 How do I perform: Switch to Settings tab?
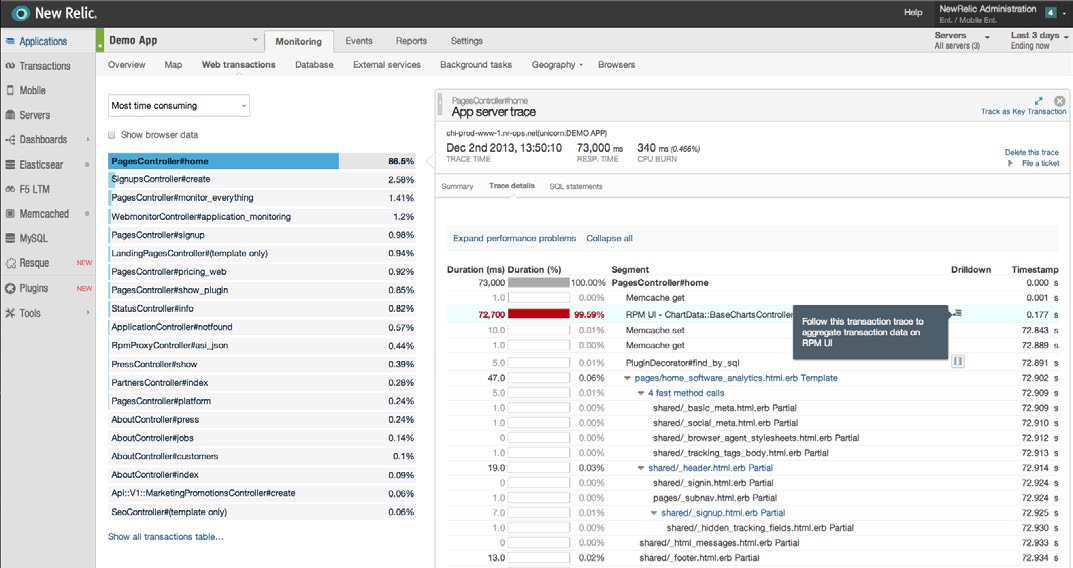pos(467,41)
